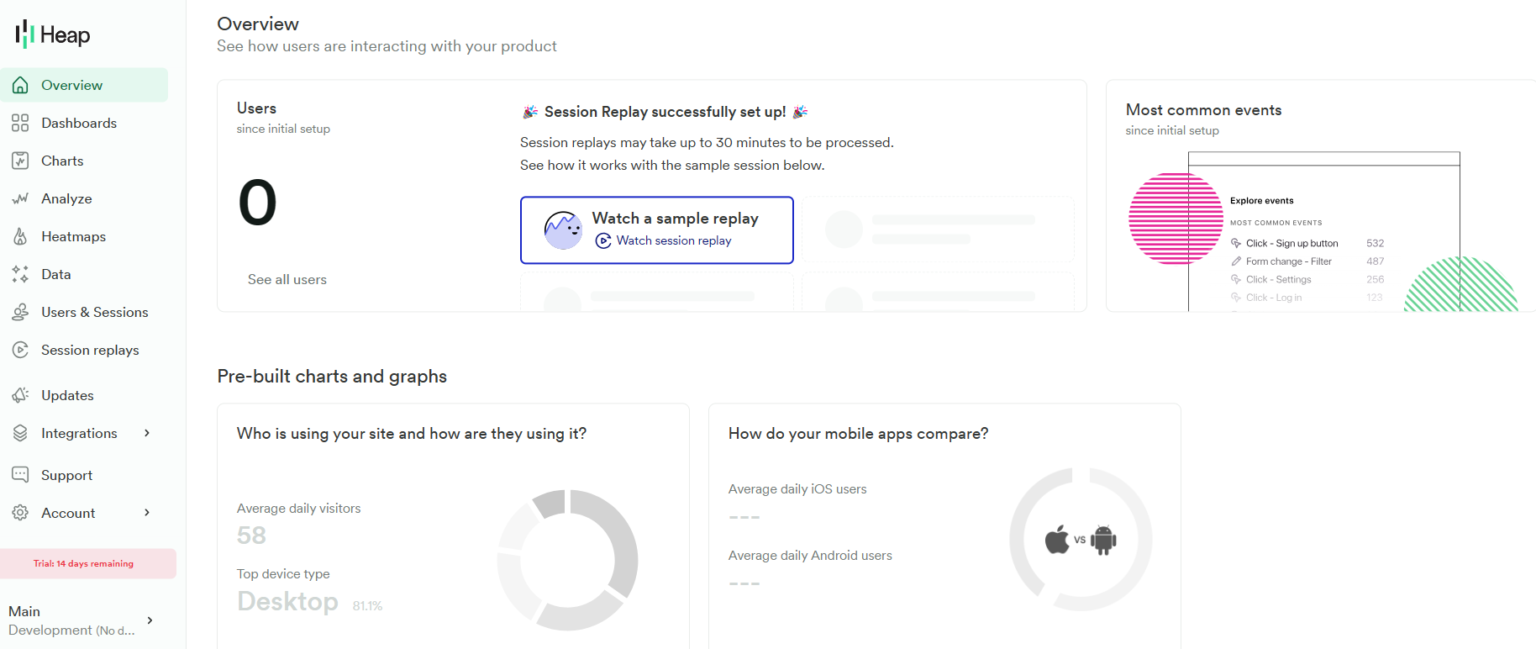1536x649 pixels.
Task: Click the device type donut chart
Action: pyautogui.click(x=567, y=558)
